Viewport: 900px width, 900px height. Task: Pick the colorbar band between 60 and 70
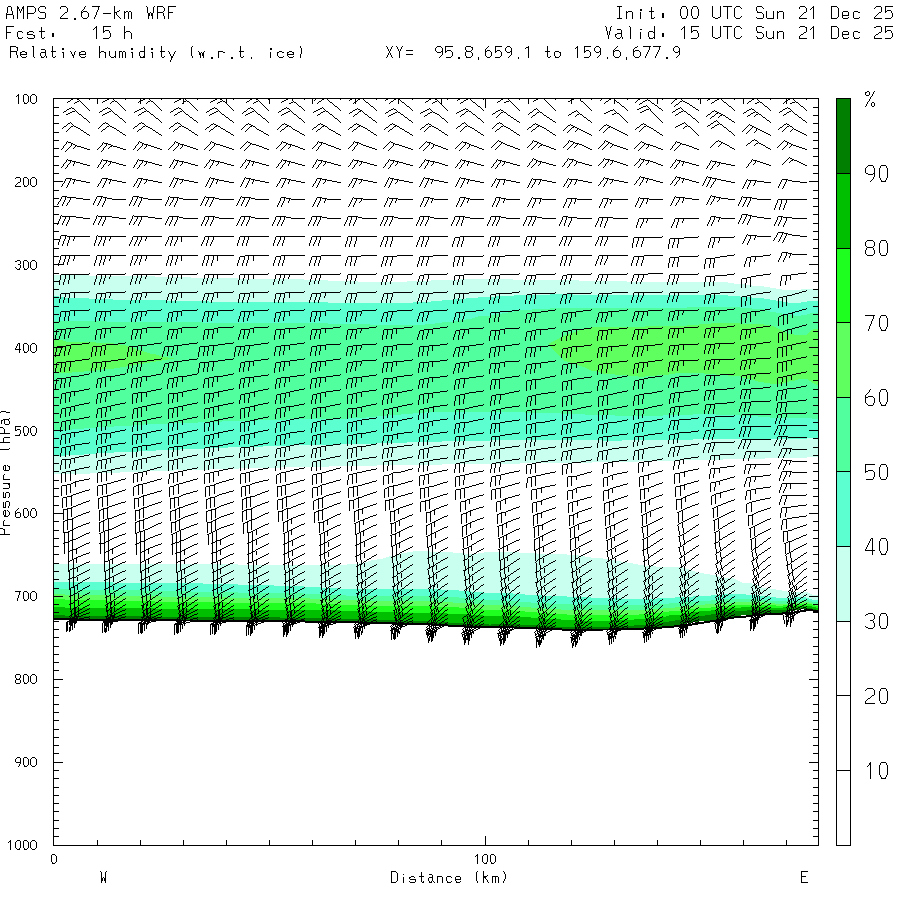tap(843, 360)
